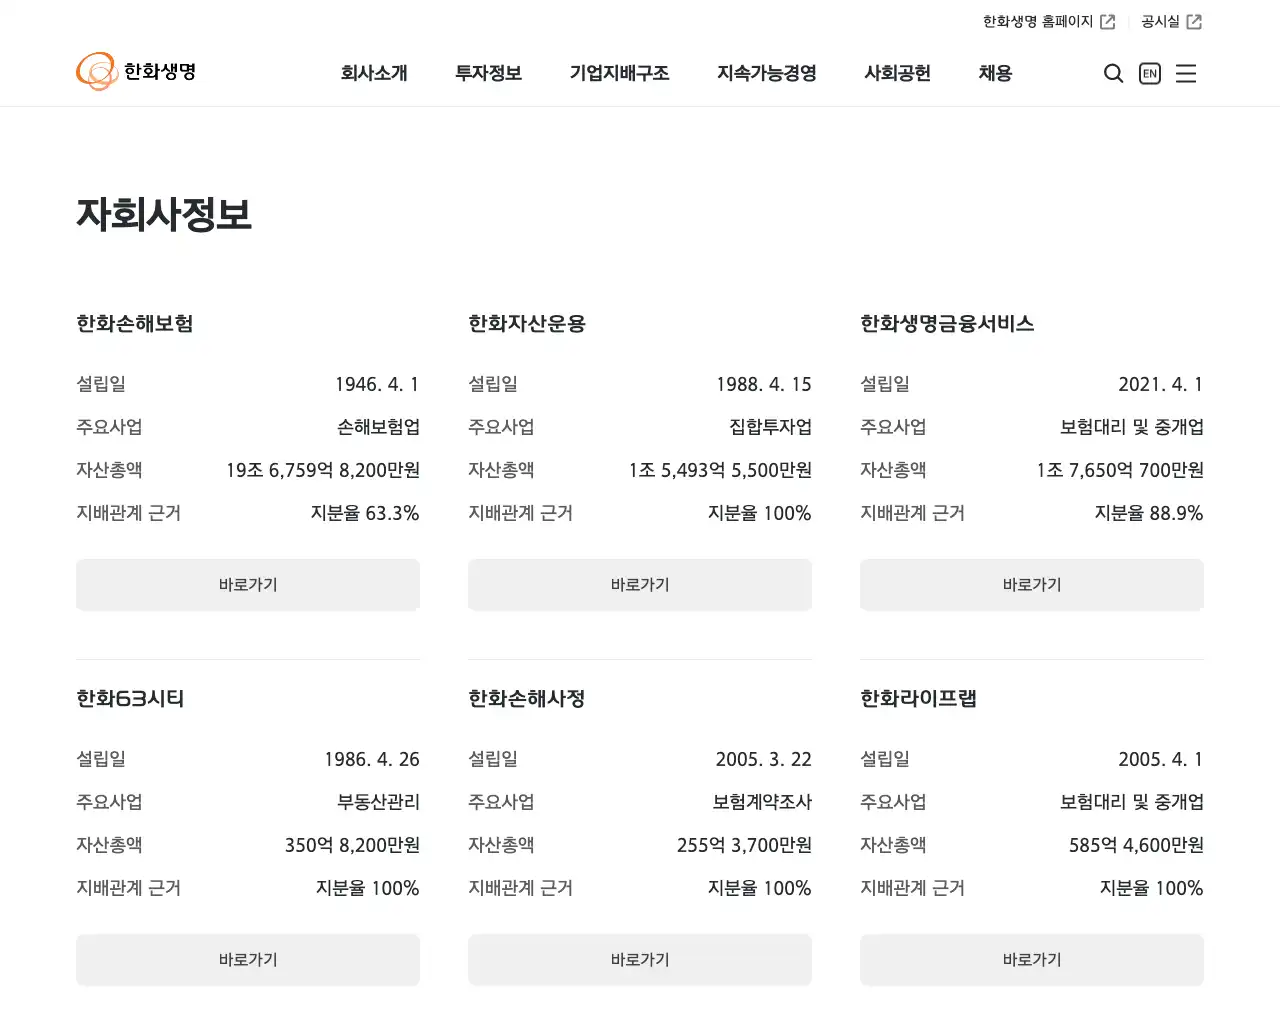Viewport: 1280px width, 1024px height.
Task: Open 지속가능경영 menu item
Action: tap(766, 73)
